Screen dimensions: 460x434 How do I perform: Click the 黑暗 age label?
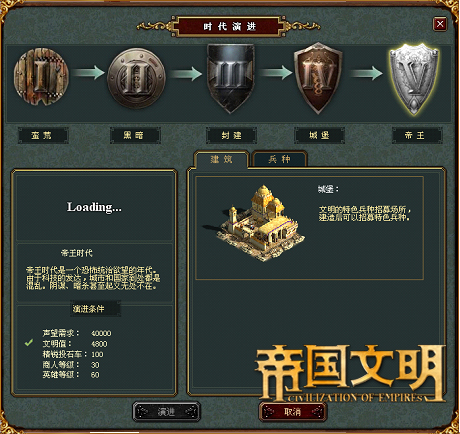coord(135,135)
